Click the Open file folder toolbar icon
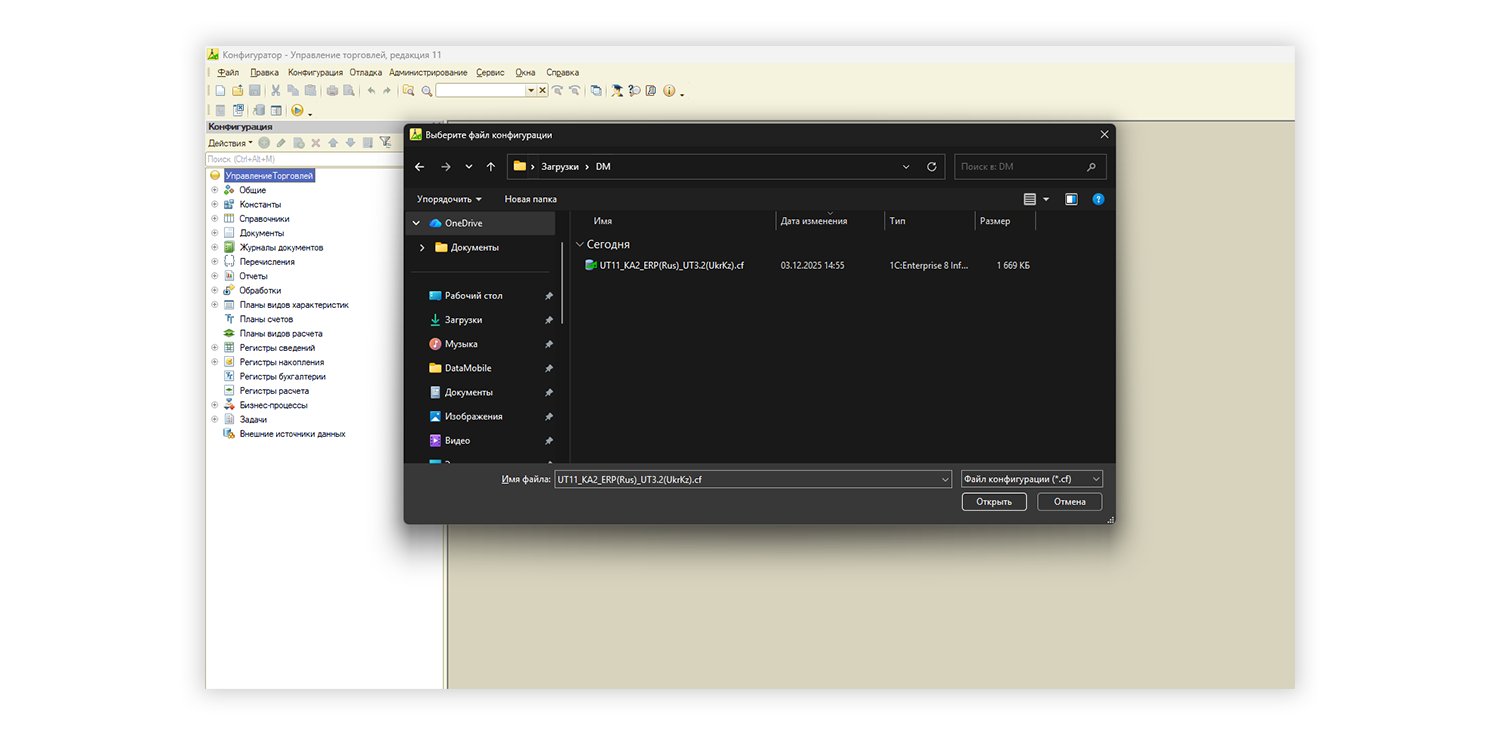Screen dimensions: 1500x750 238,91
